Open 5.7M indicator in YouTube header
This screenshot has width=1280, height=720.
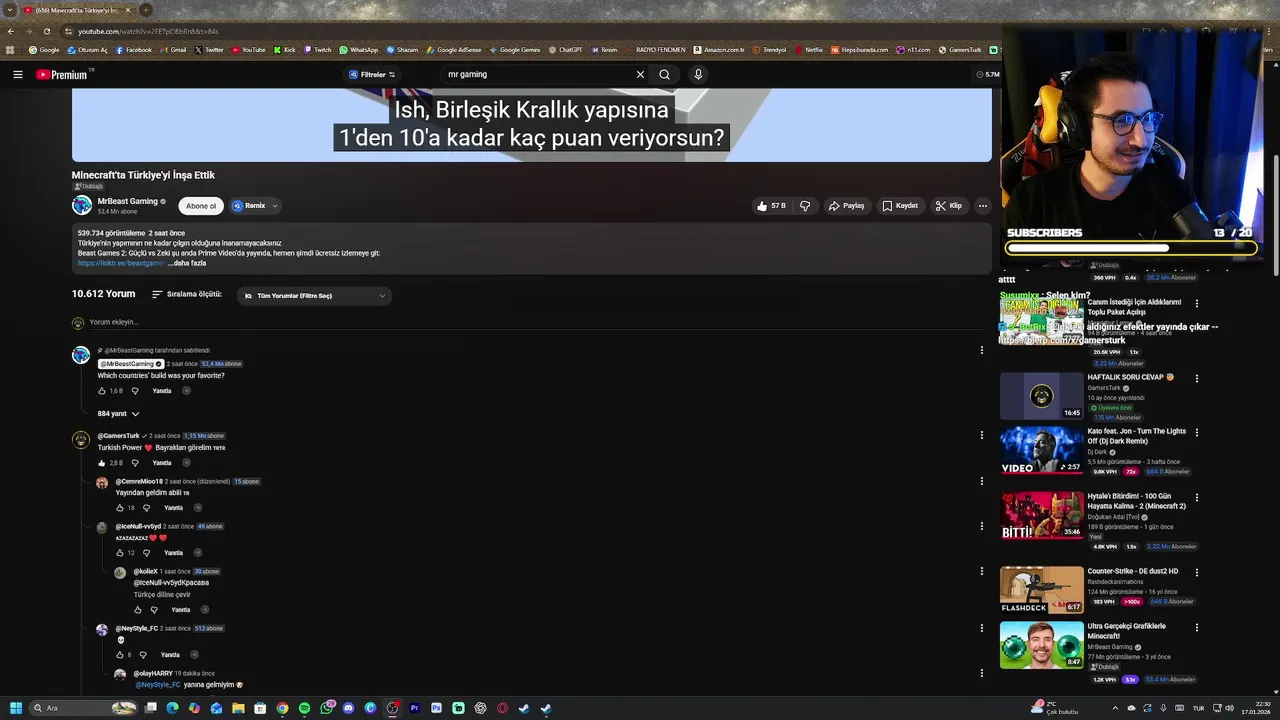click(x=988, y=74)
